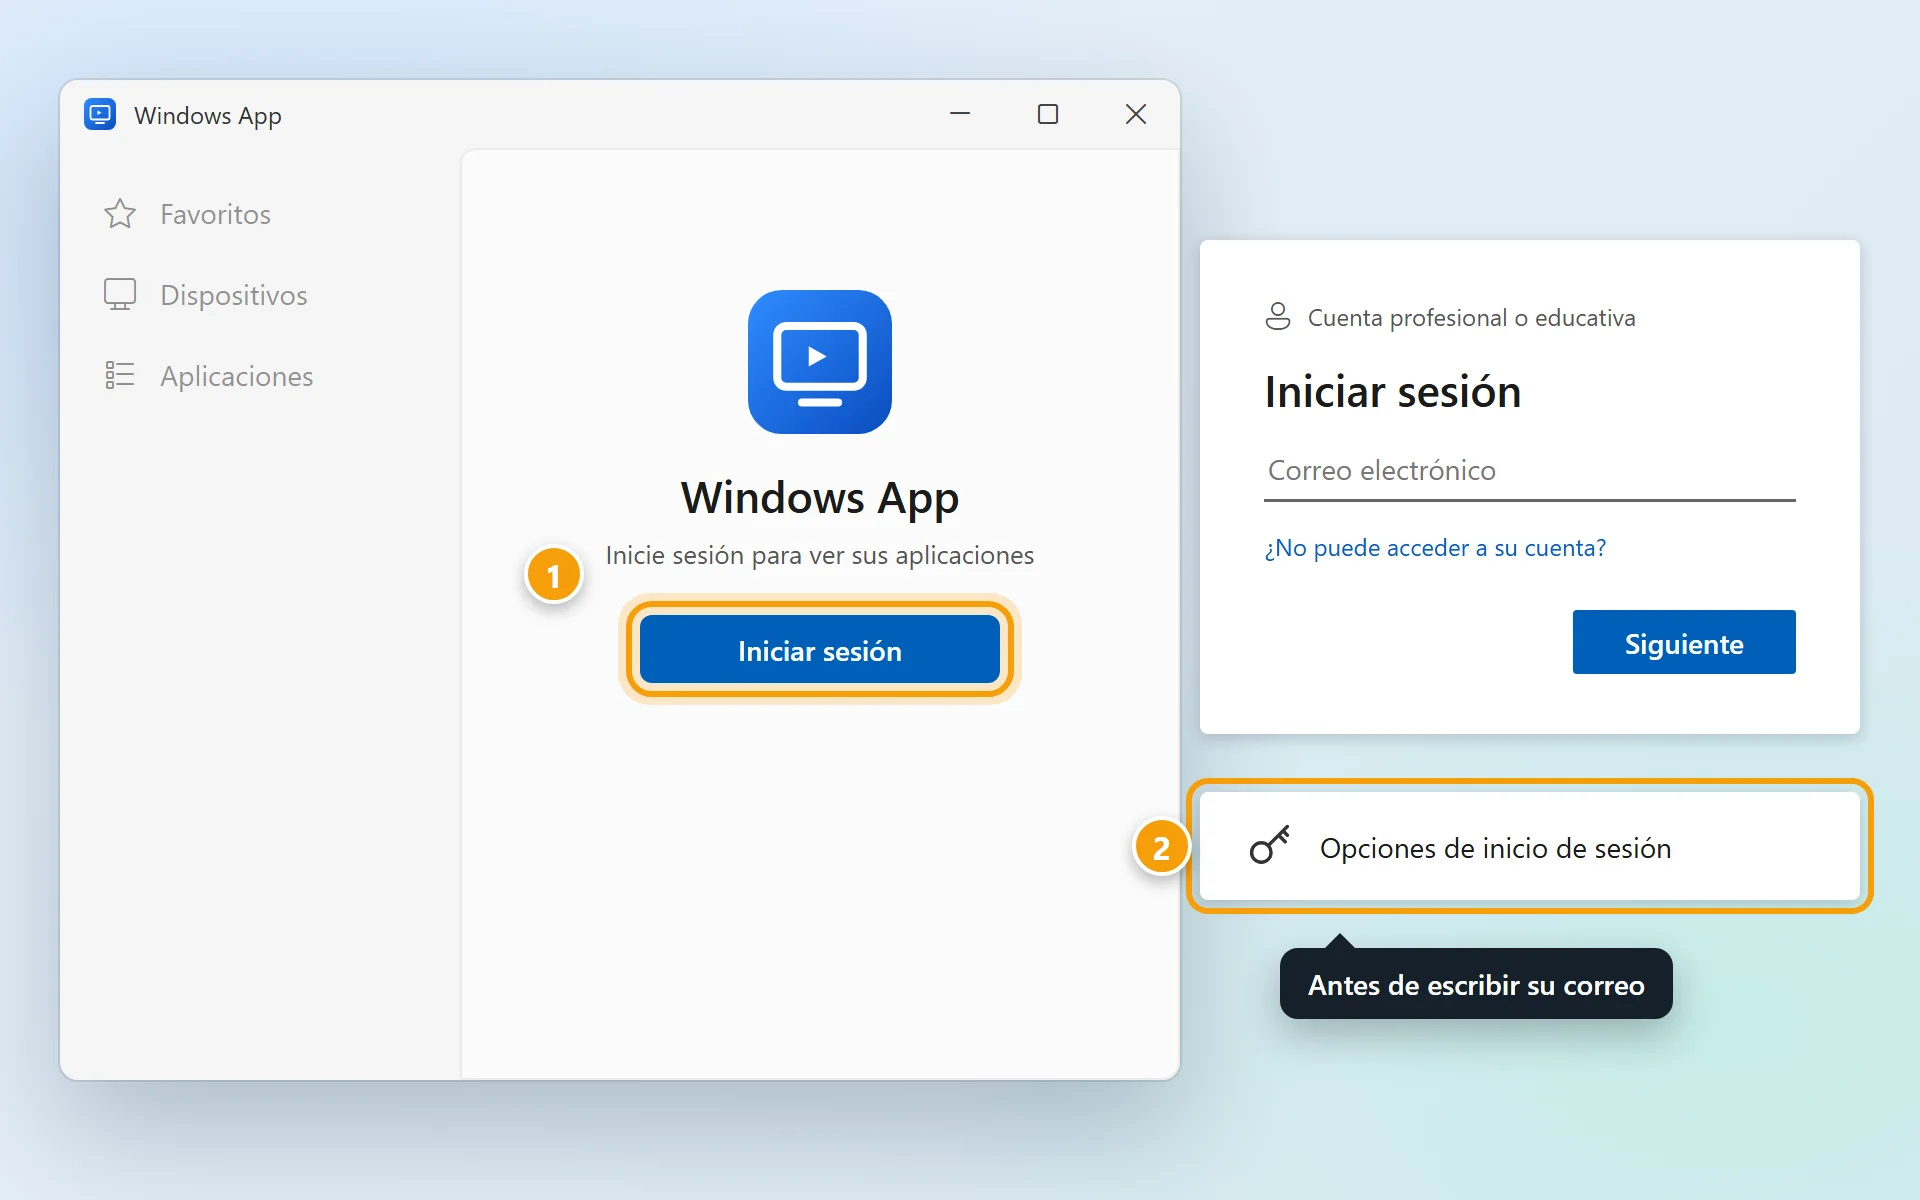Viewport: 1920px width, 1200px height.
Task: Close the Windows App window
Action: click(1136, 114)
